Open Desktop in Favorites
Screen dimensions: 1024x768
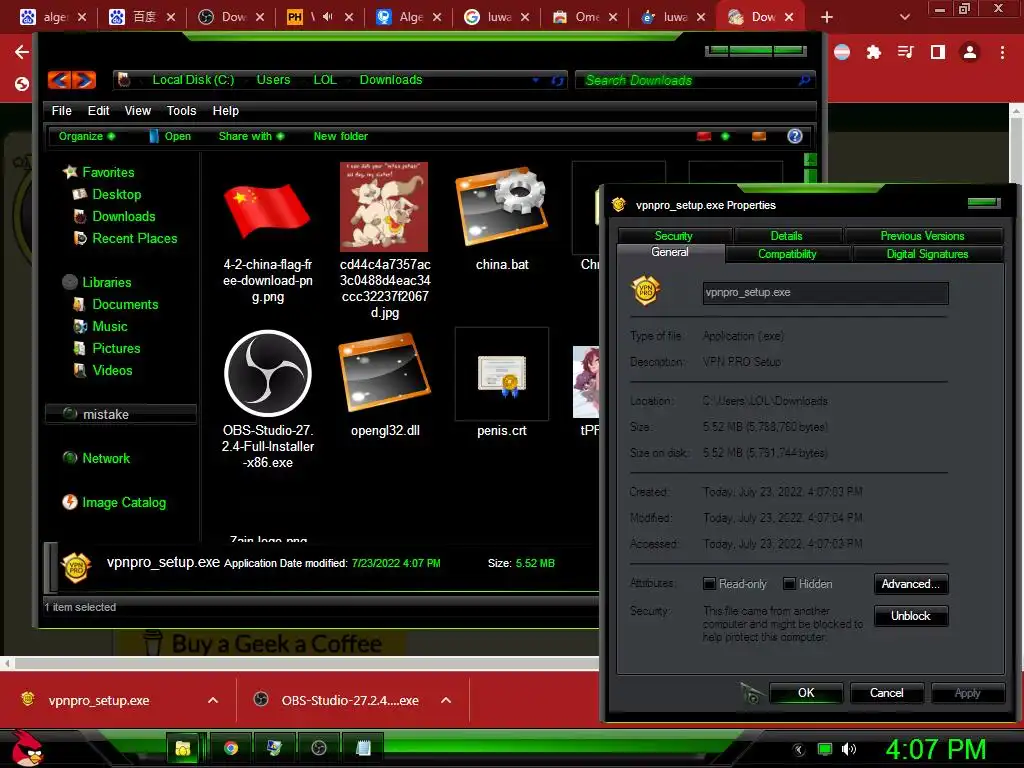click(x=116, y=195)
